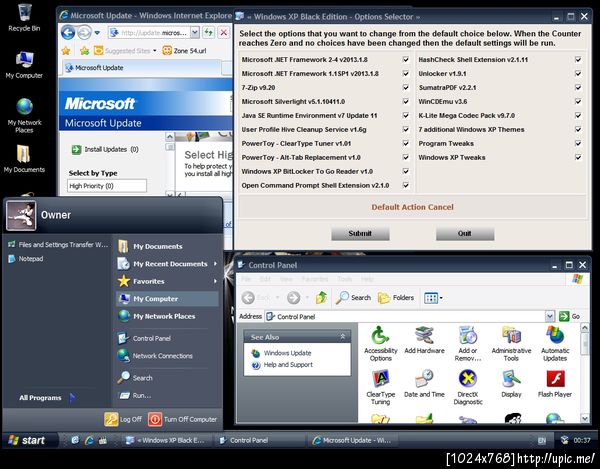The image size is (600, 469).
Task: Click Log Off in Start menu
Action: (123, 419)
